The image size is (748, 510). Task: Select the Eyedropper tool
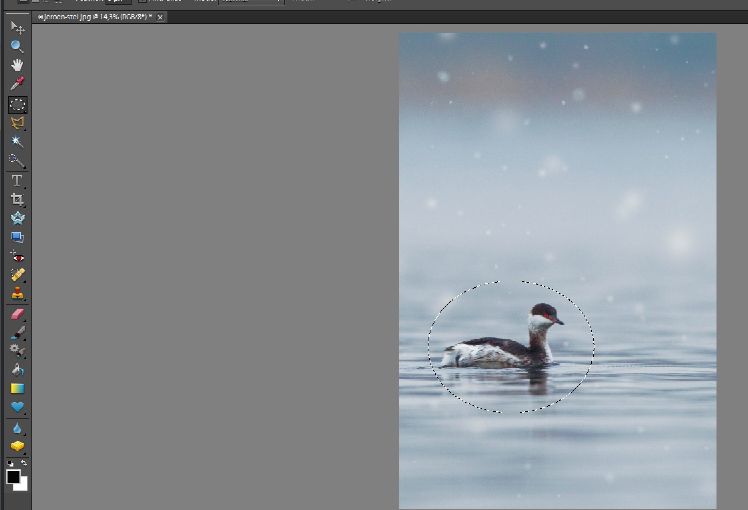(x=17, y=83)
